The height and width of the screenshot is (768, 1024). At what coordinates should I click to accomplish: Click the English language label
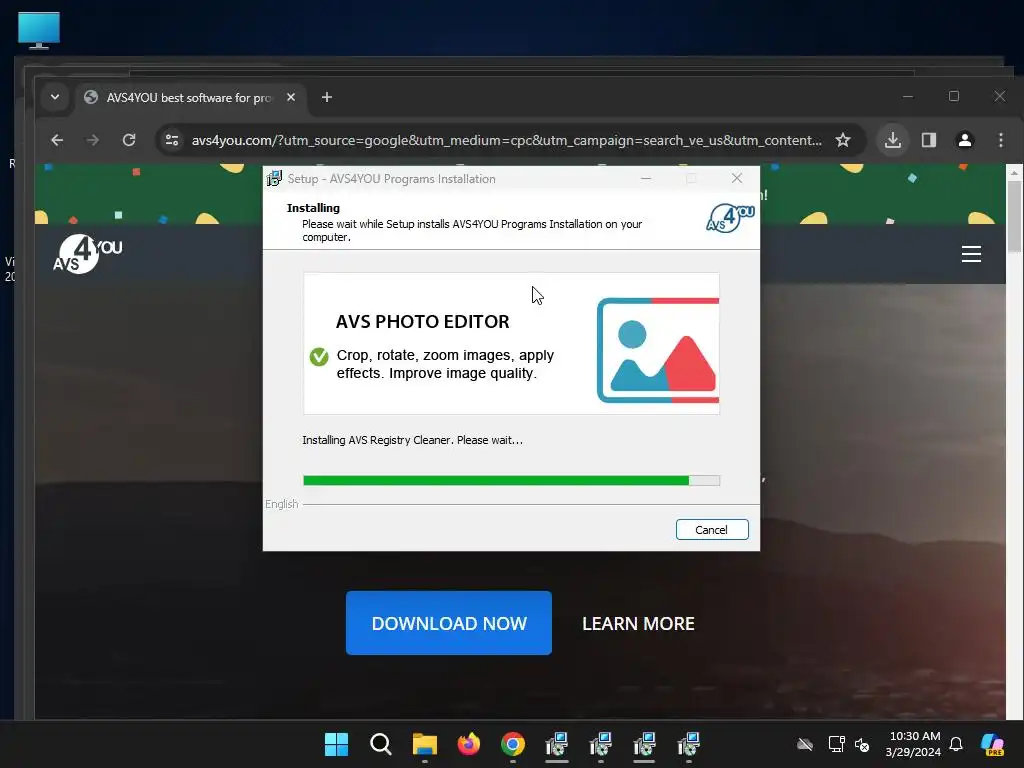281,504
